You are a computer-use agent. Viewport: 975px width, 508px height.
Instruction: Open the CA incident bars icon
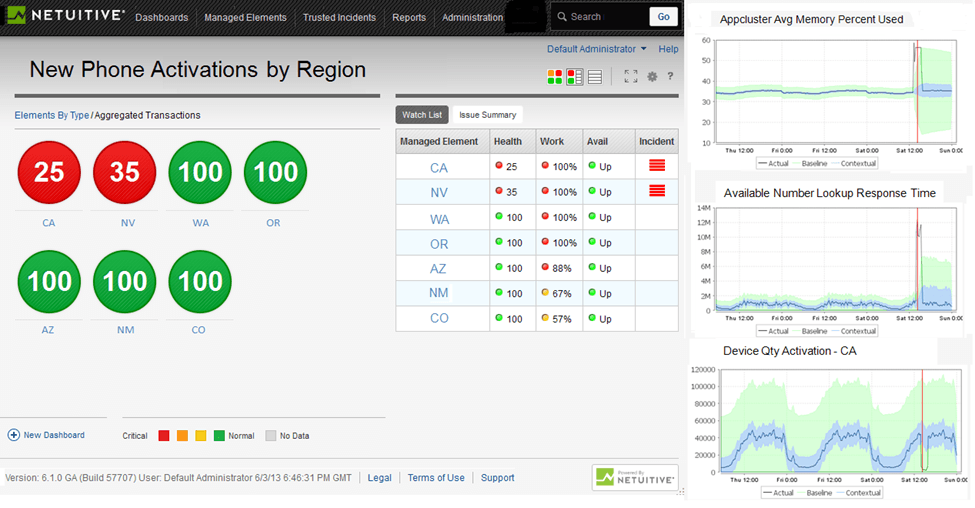click(x=657, y=166)
